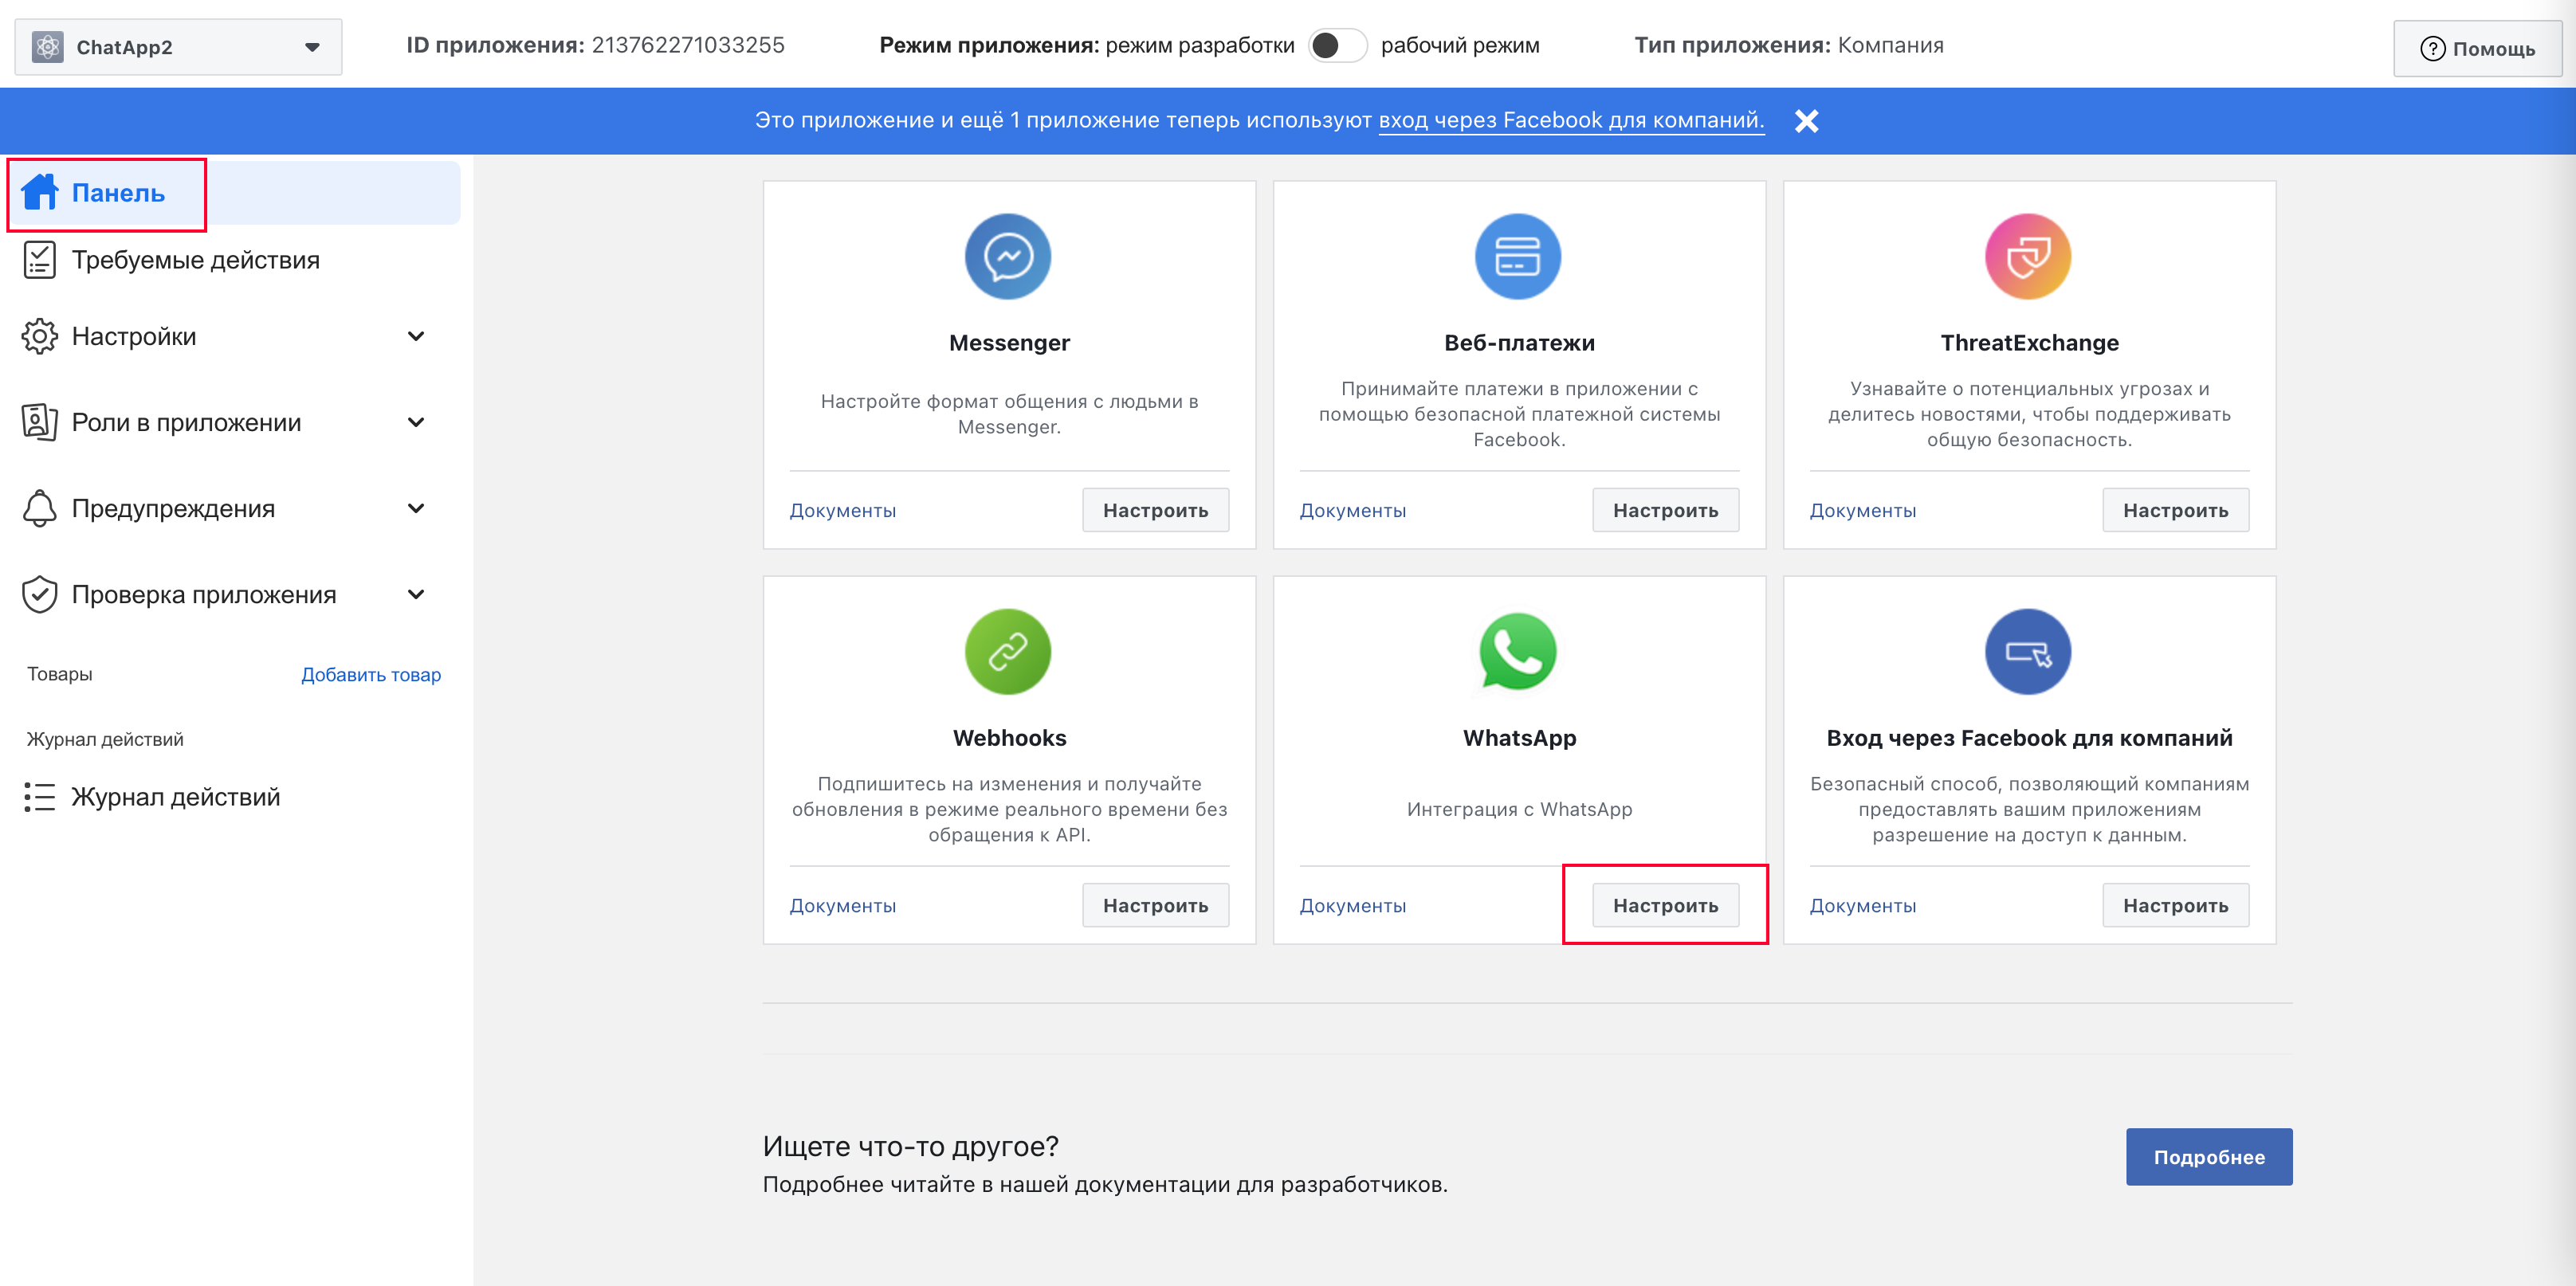
Task: Click the Messenger product icon
Action: (x=1008, y=256)
